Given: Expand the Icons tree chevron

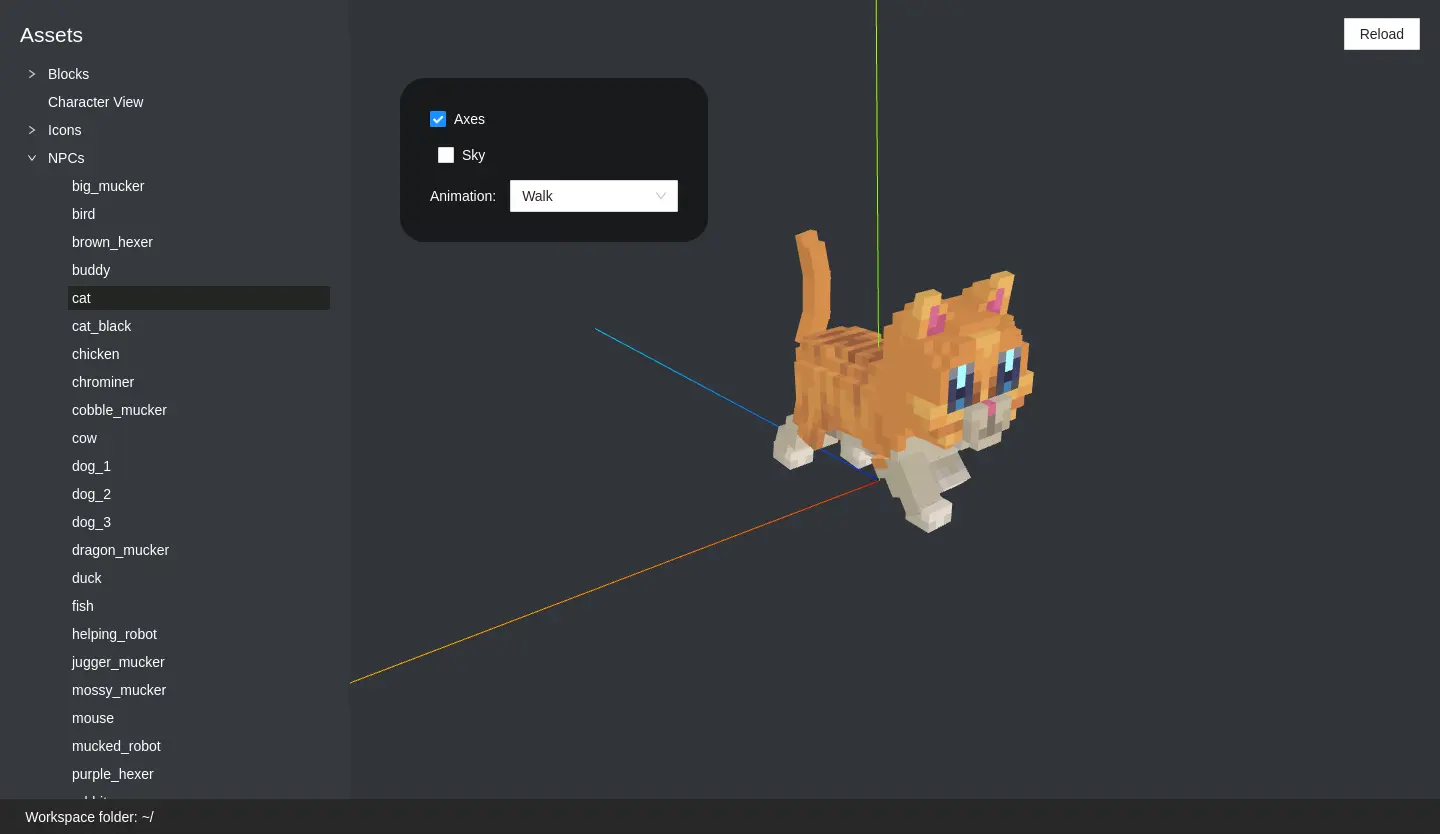Looking at the screenshot, I should click(x=32, y=130).
